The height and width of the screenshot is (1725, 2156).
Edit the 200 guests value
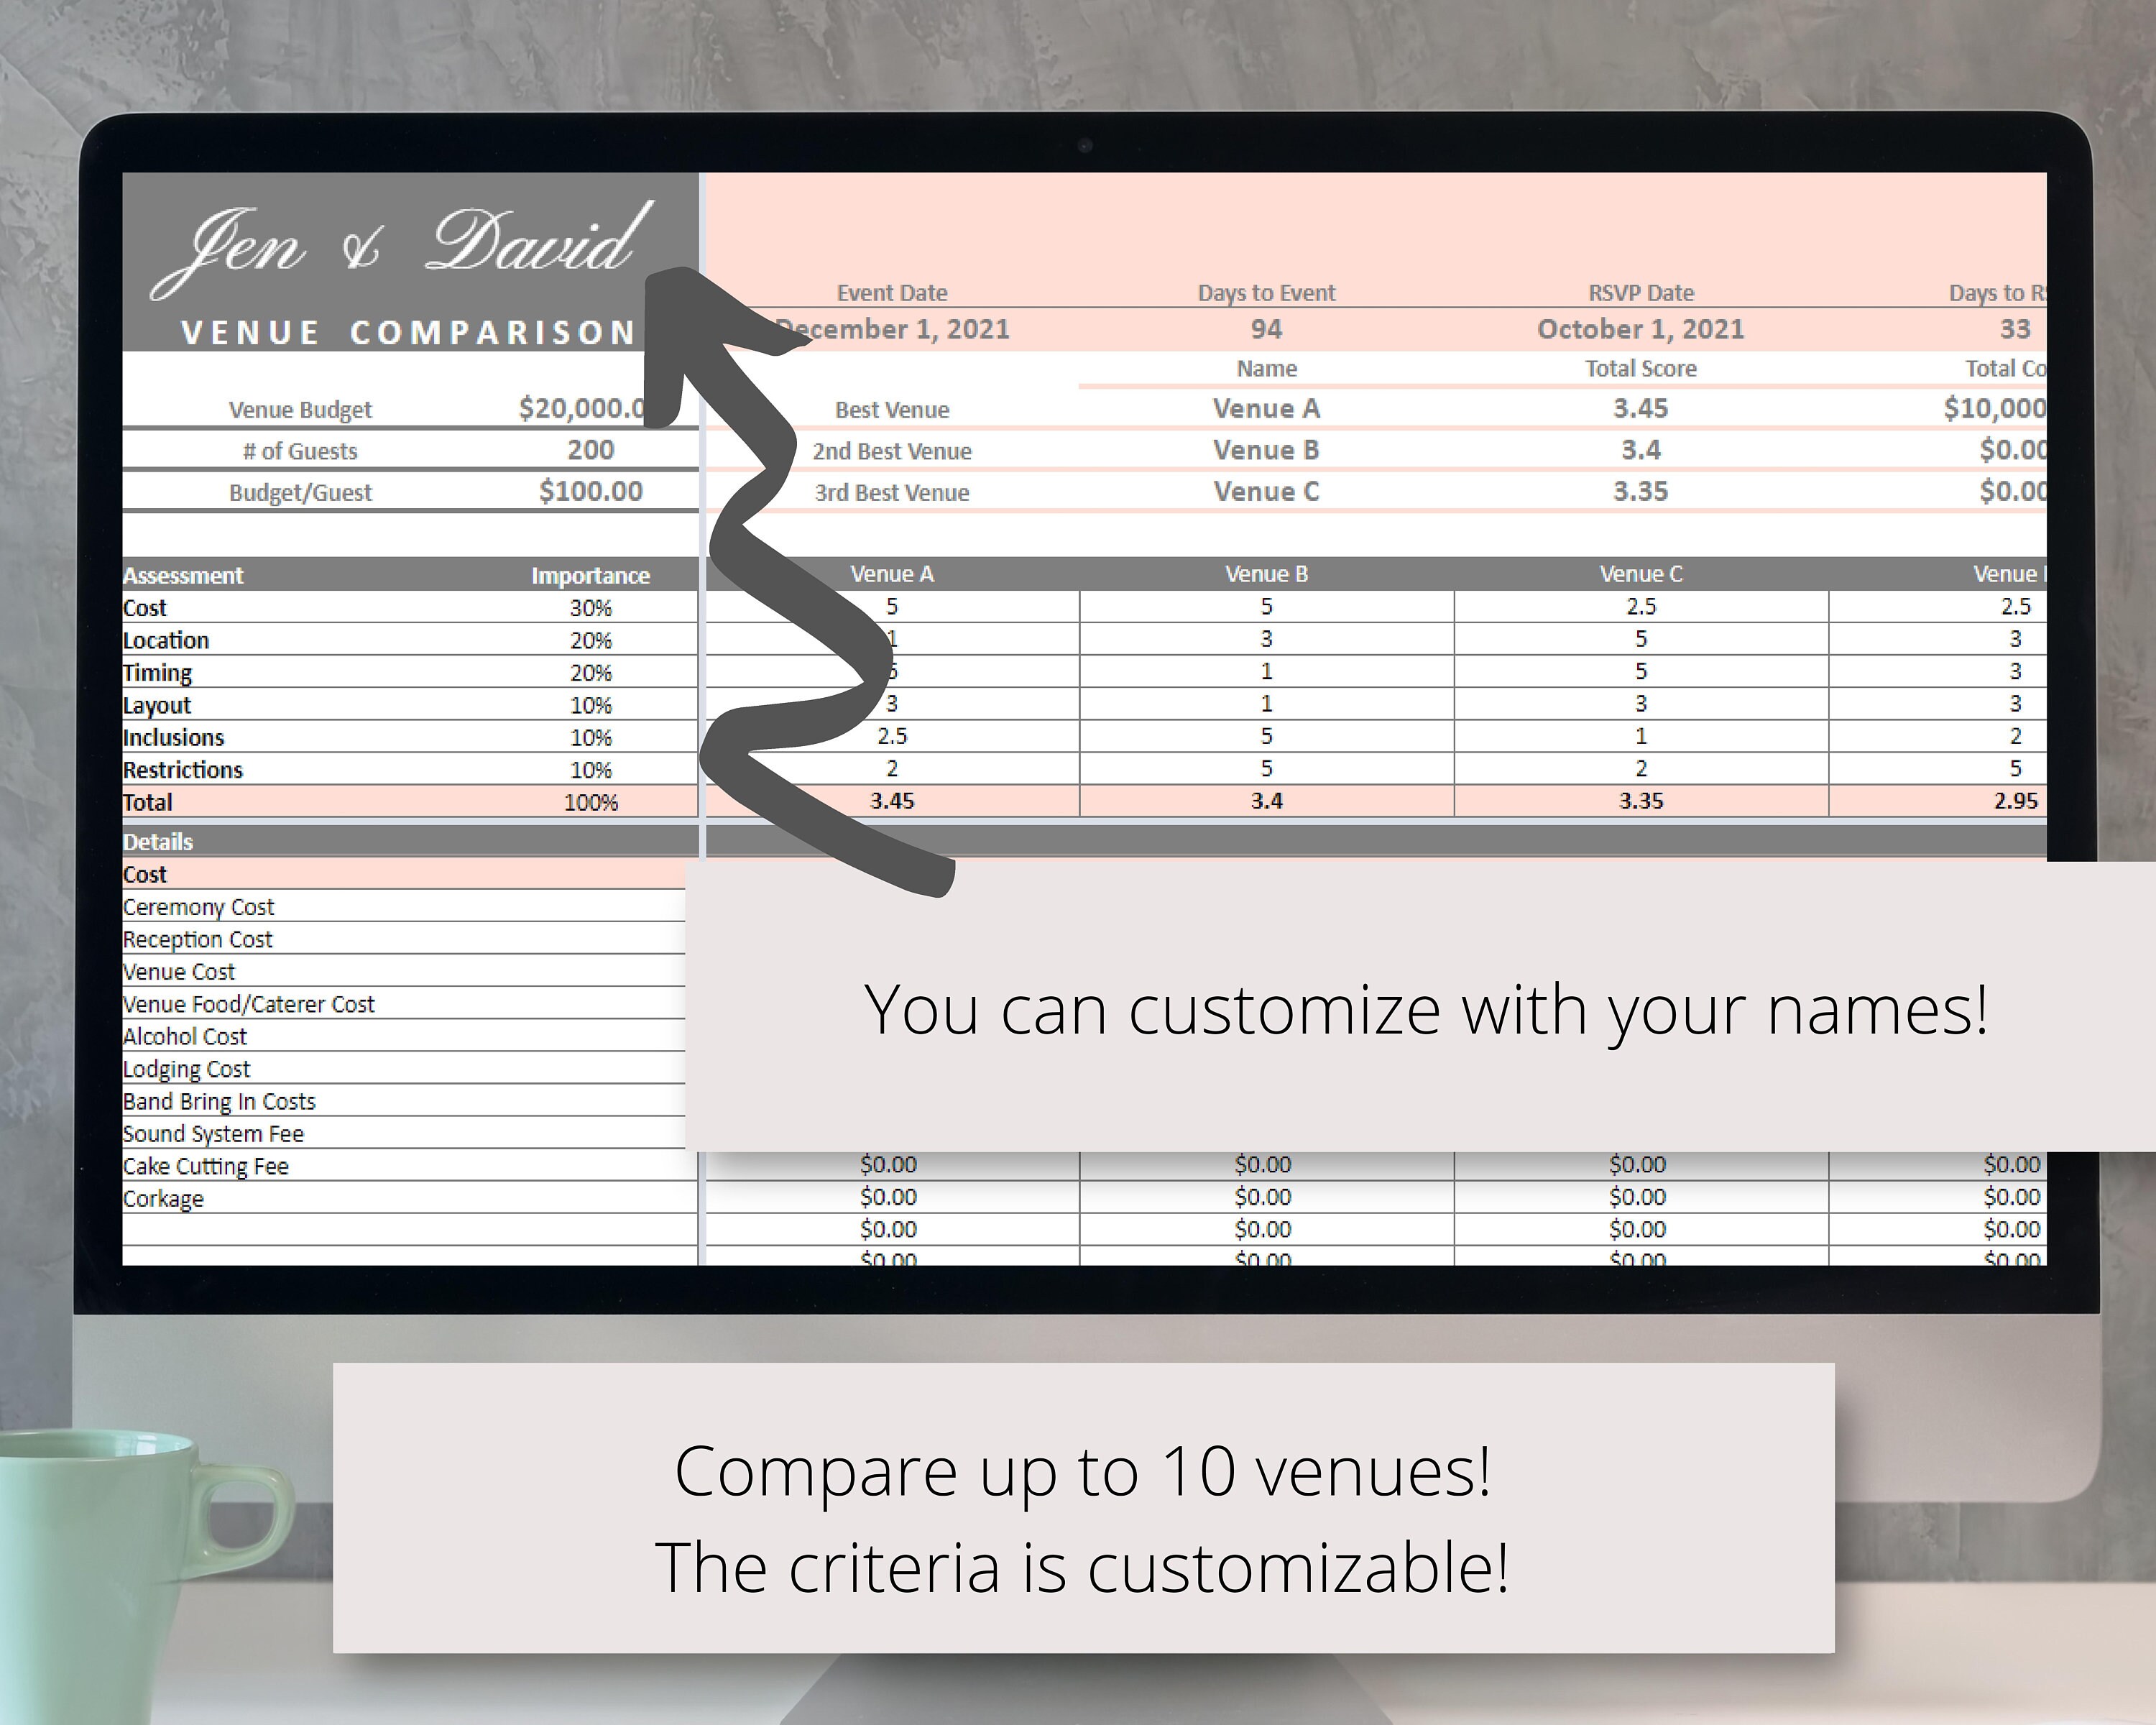(x=591, y=450)
